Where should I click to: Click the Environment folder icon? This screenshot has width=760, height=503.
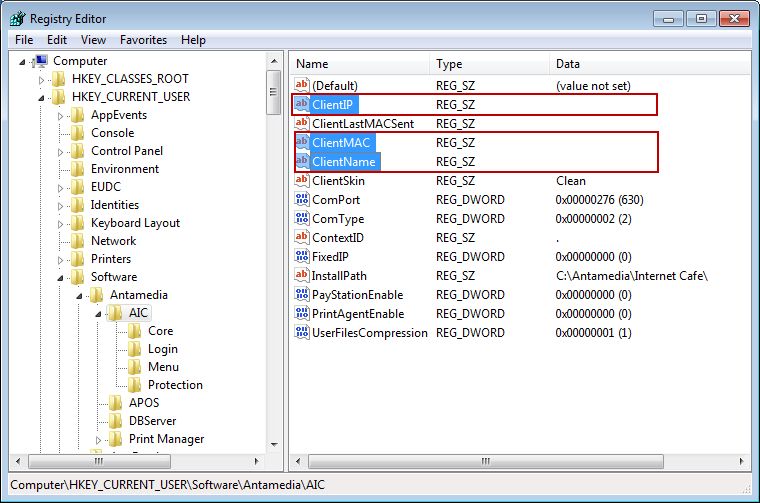78,169
